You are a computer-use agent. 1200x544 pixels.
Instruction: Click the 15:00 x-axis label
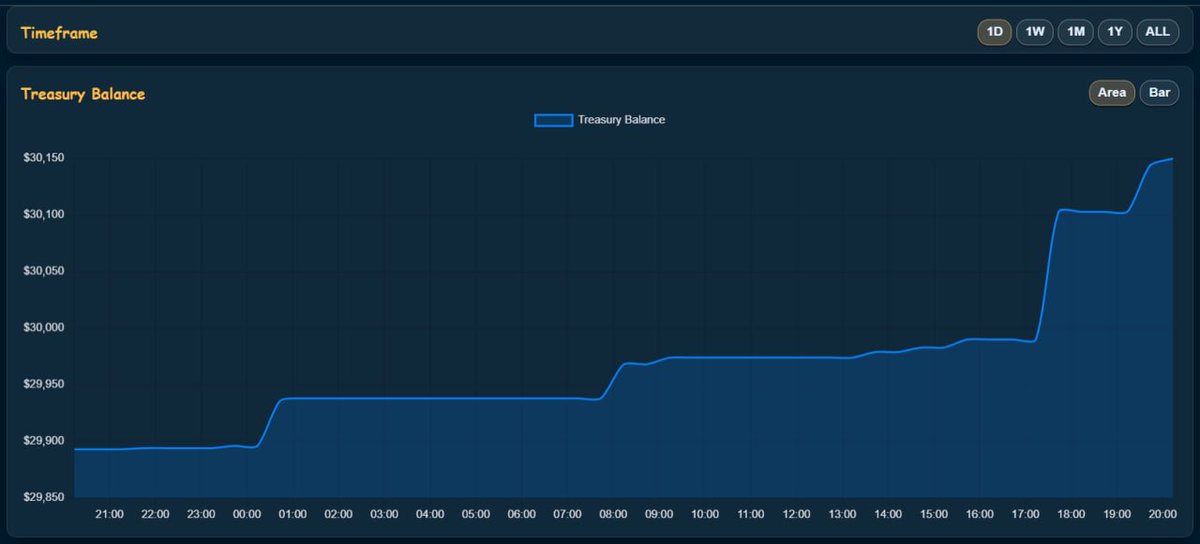[x=934, y=514]
